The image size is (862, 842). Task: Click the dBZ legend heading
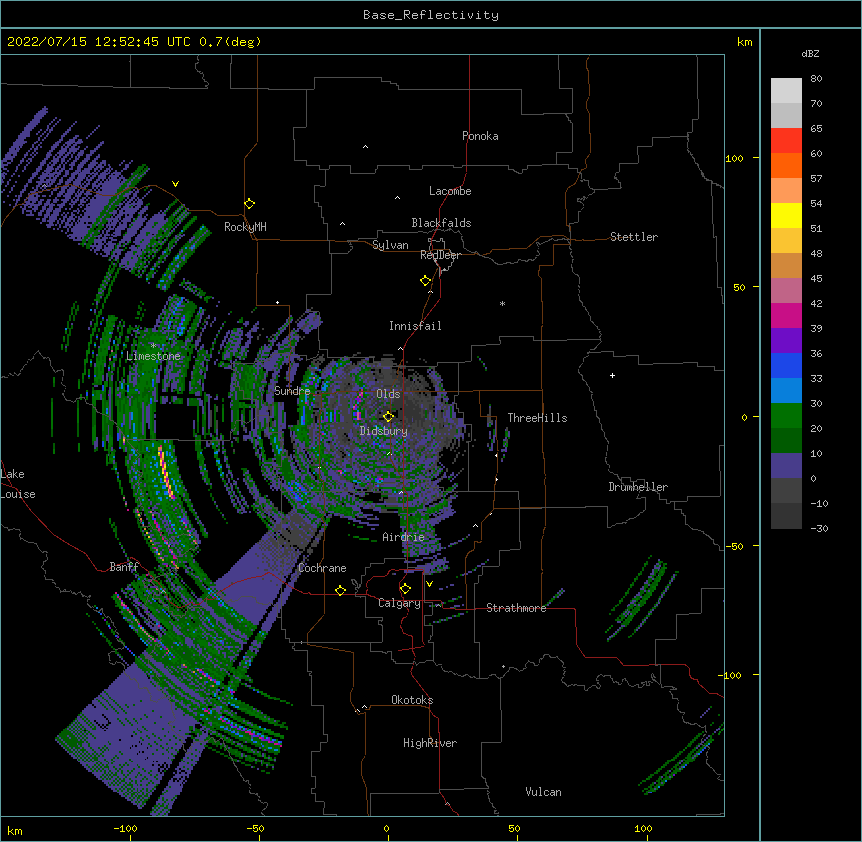[810, 53]
